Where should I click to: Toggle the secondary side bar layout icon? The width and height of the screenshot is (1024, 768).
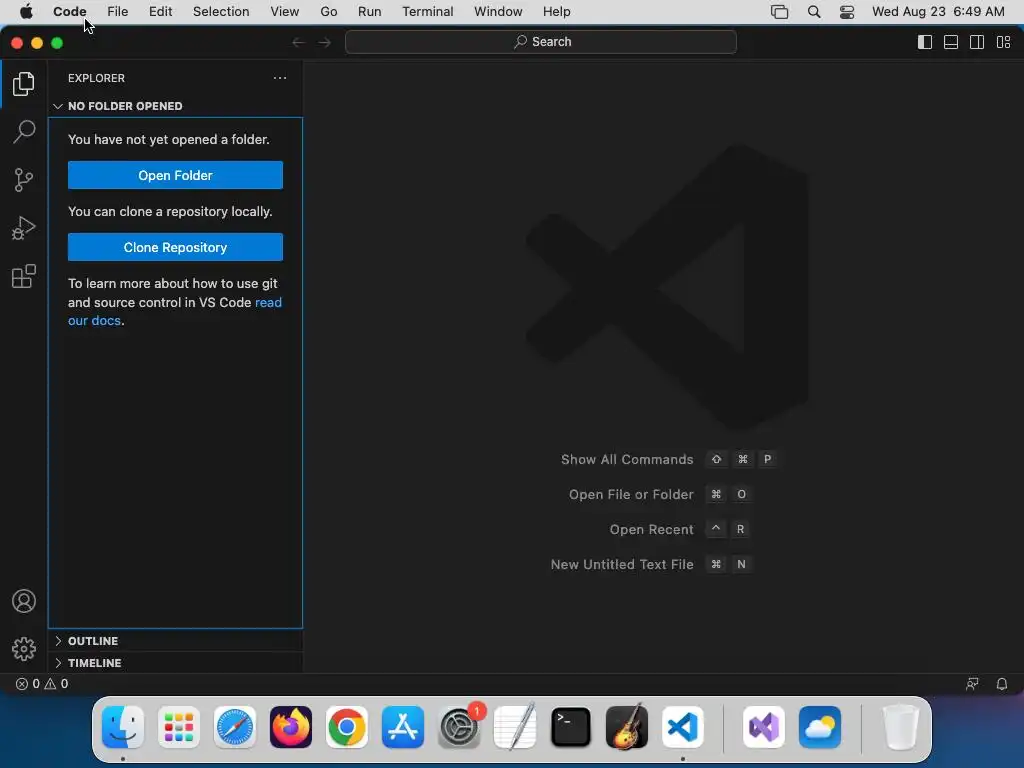977,42
